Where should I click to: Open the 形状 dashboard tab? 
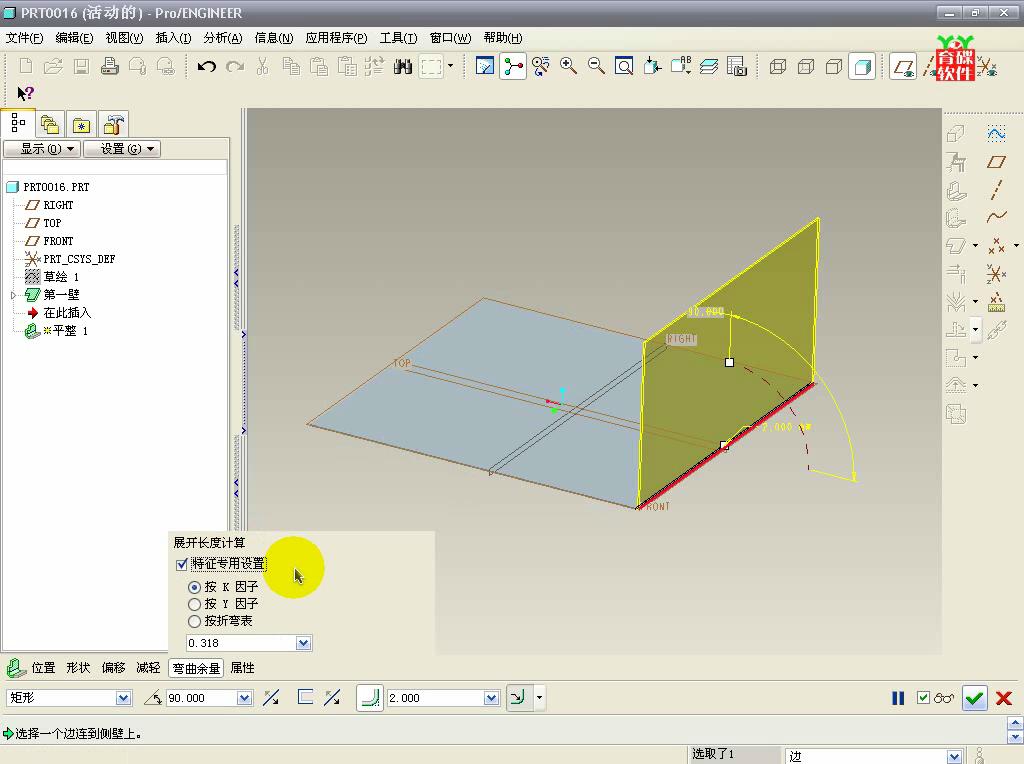78,668
